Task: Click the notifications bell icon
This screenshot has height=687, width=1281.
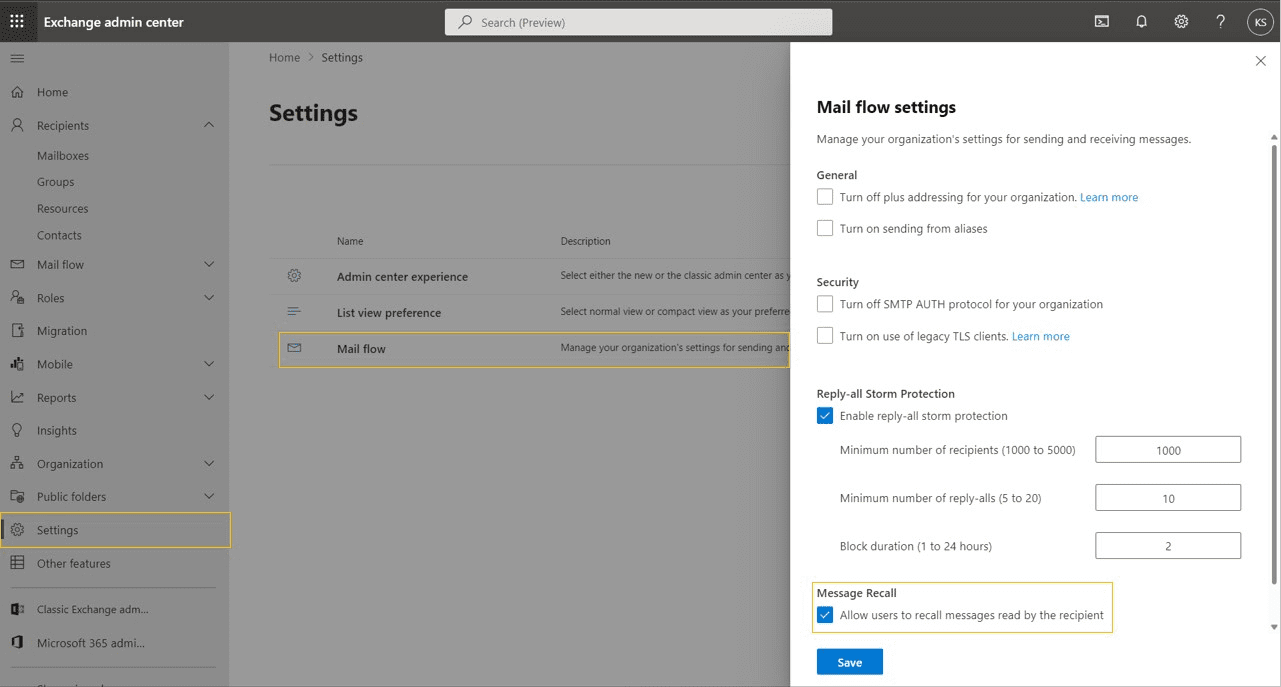Action: (x=1141, y=21)
